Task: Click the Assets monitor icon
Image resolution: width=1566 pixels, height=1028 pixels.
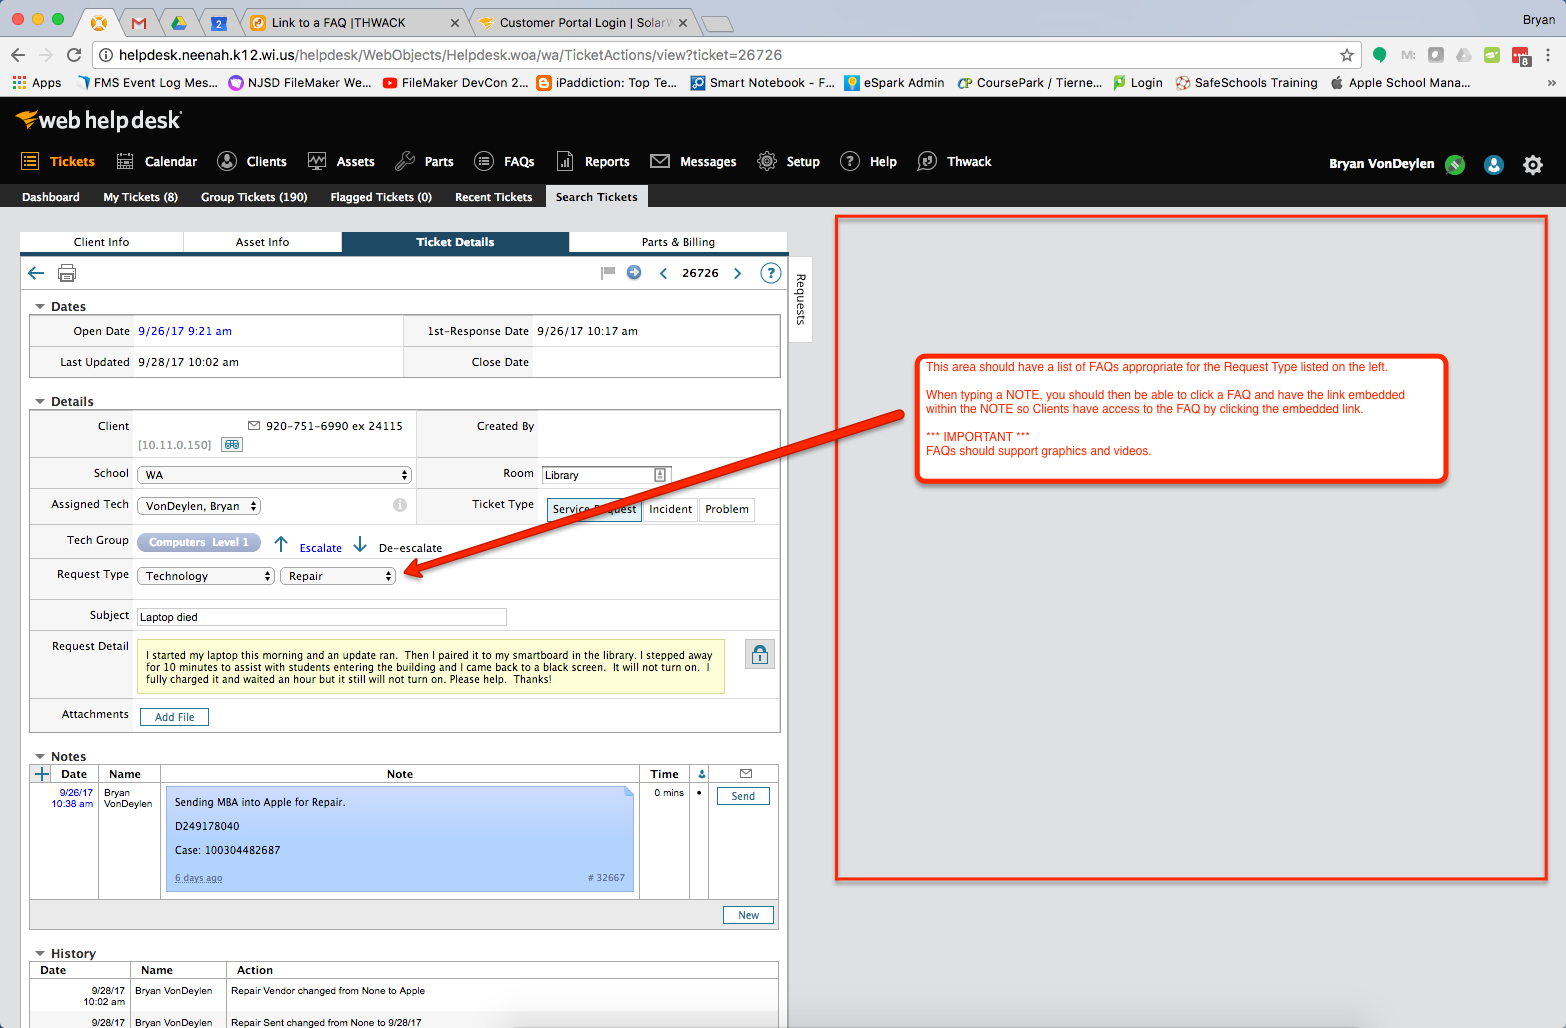Action: tap(317, 161)
